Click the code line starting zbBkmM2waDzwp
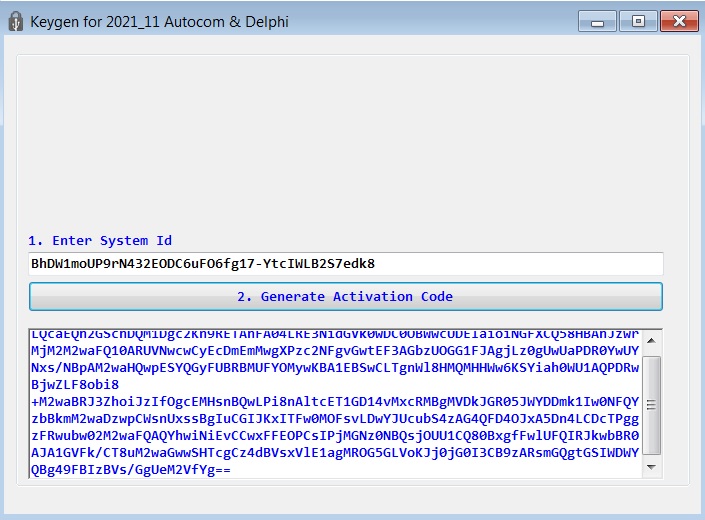705x520 pixels. tap(335, 418)
